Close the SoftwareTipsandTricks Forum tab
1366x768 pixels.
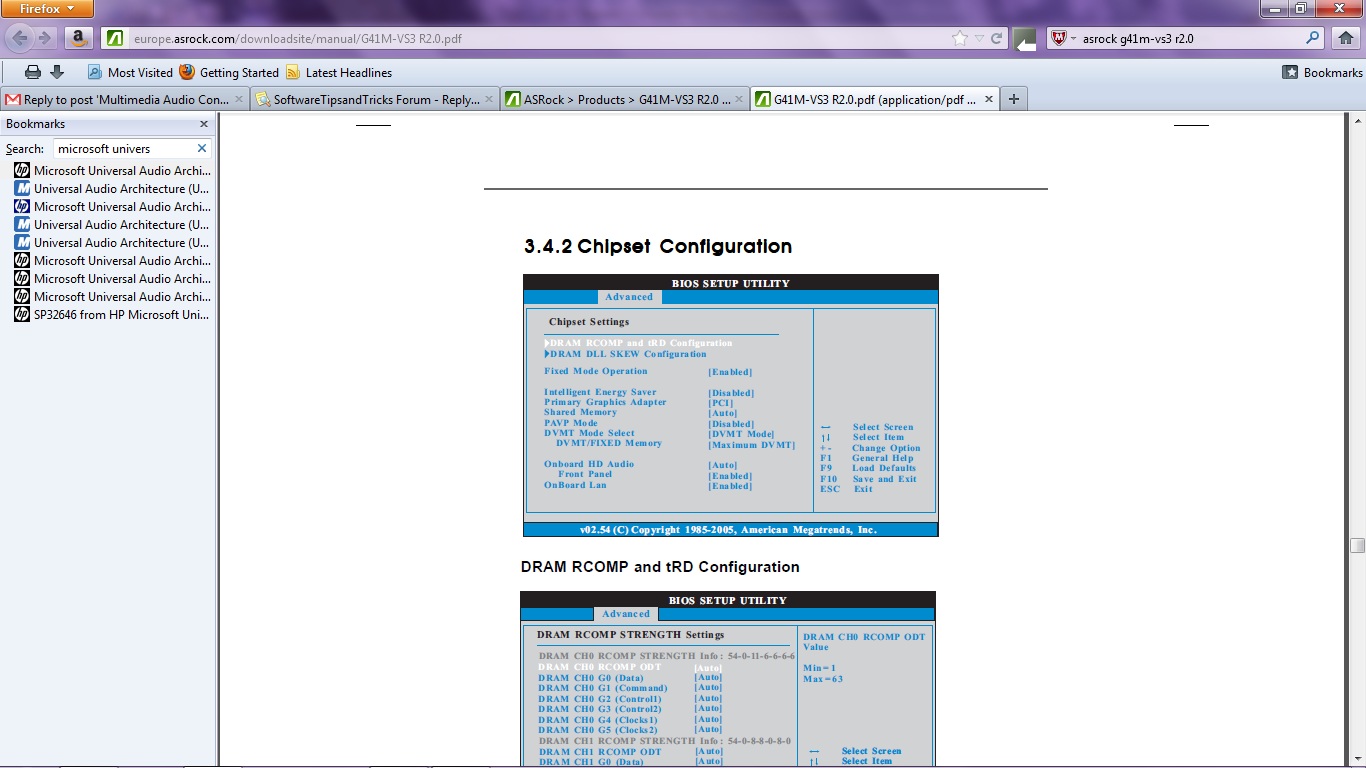[489, 99]
